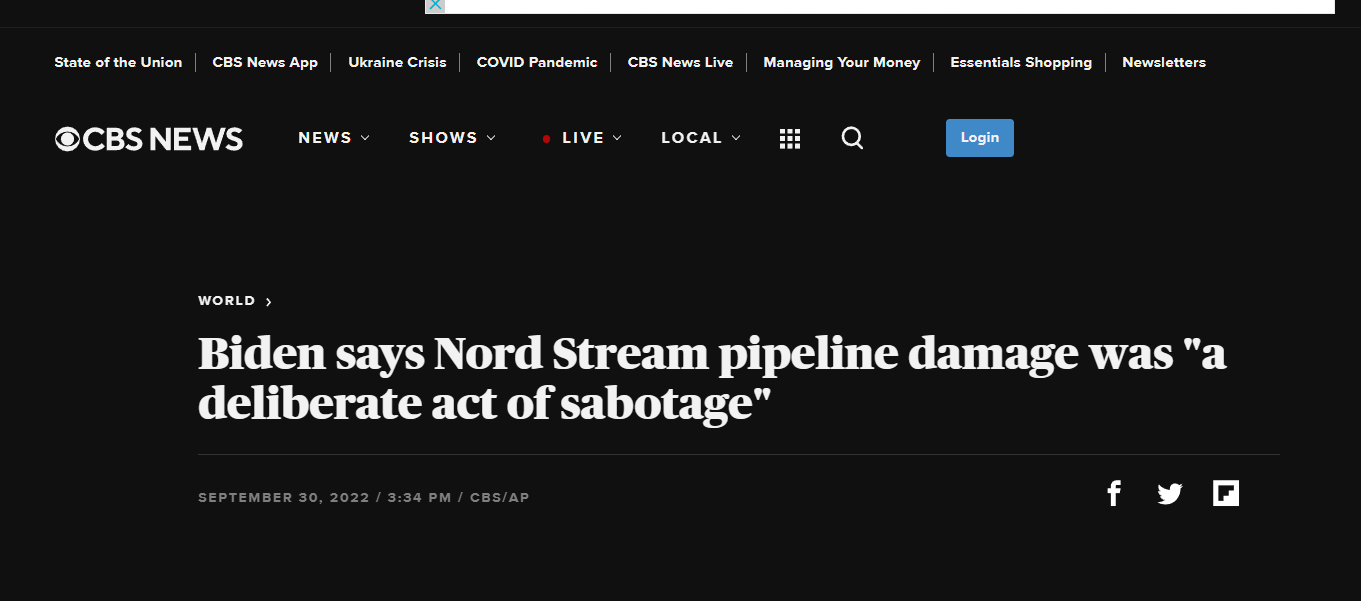Click the Login button
1361x601 pixels.
point(980,138)
